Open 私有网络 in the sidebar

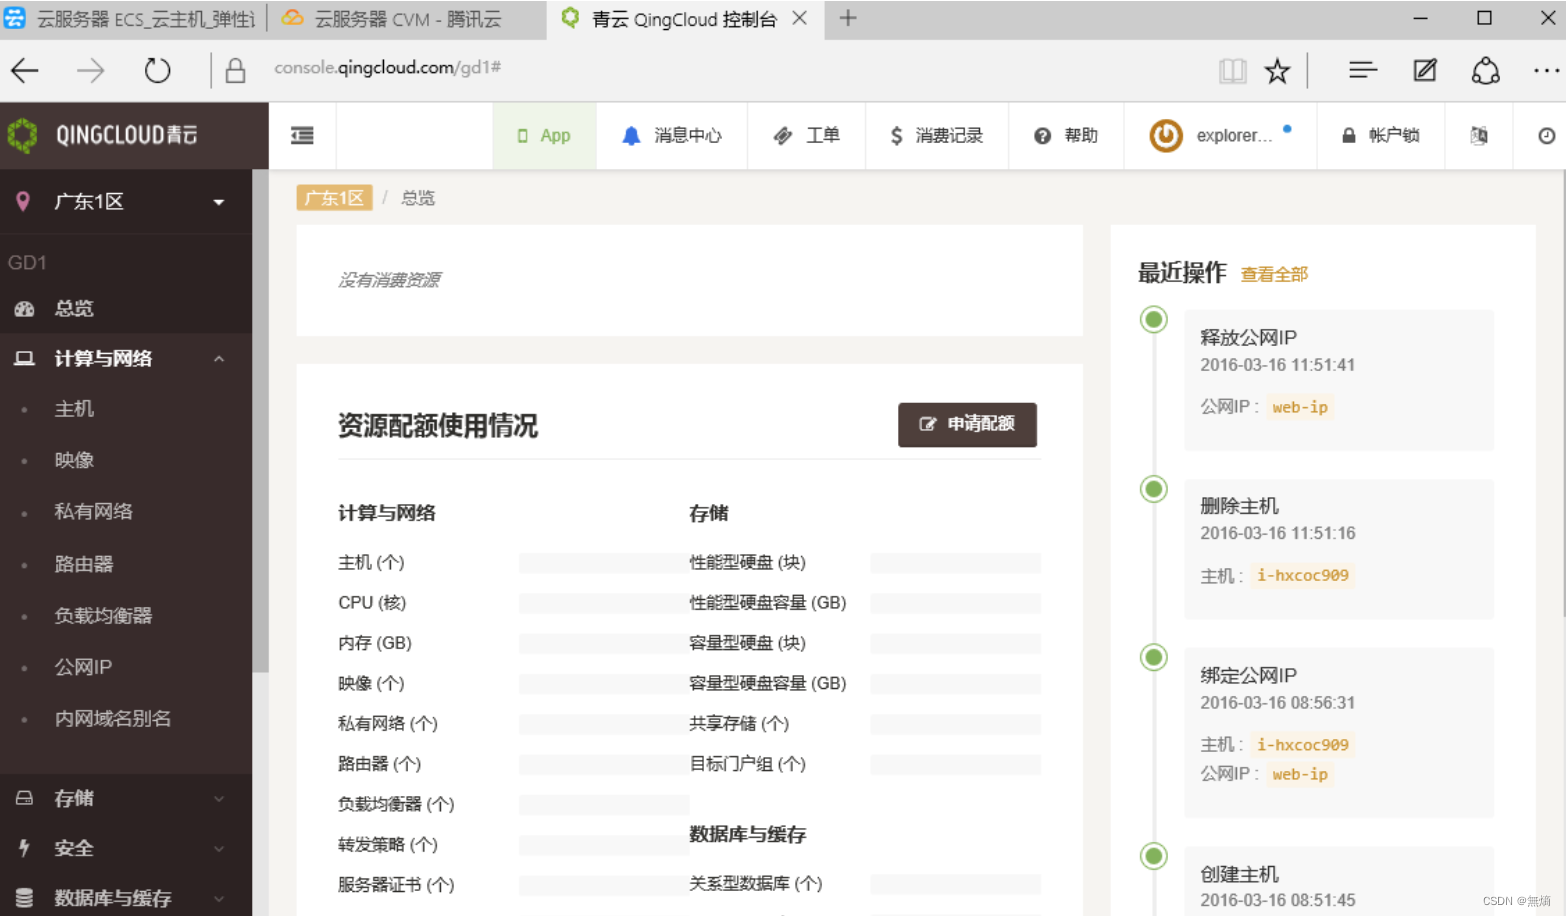[93, 511]
